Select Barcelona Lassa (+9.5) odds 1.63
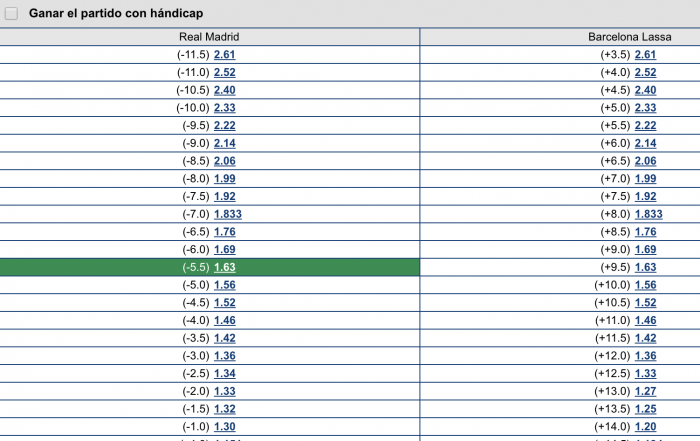This screenshot has width=700, height=441. tap(646, 267)
